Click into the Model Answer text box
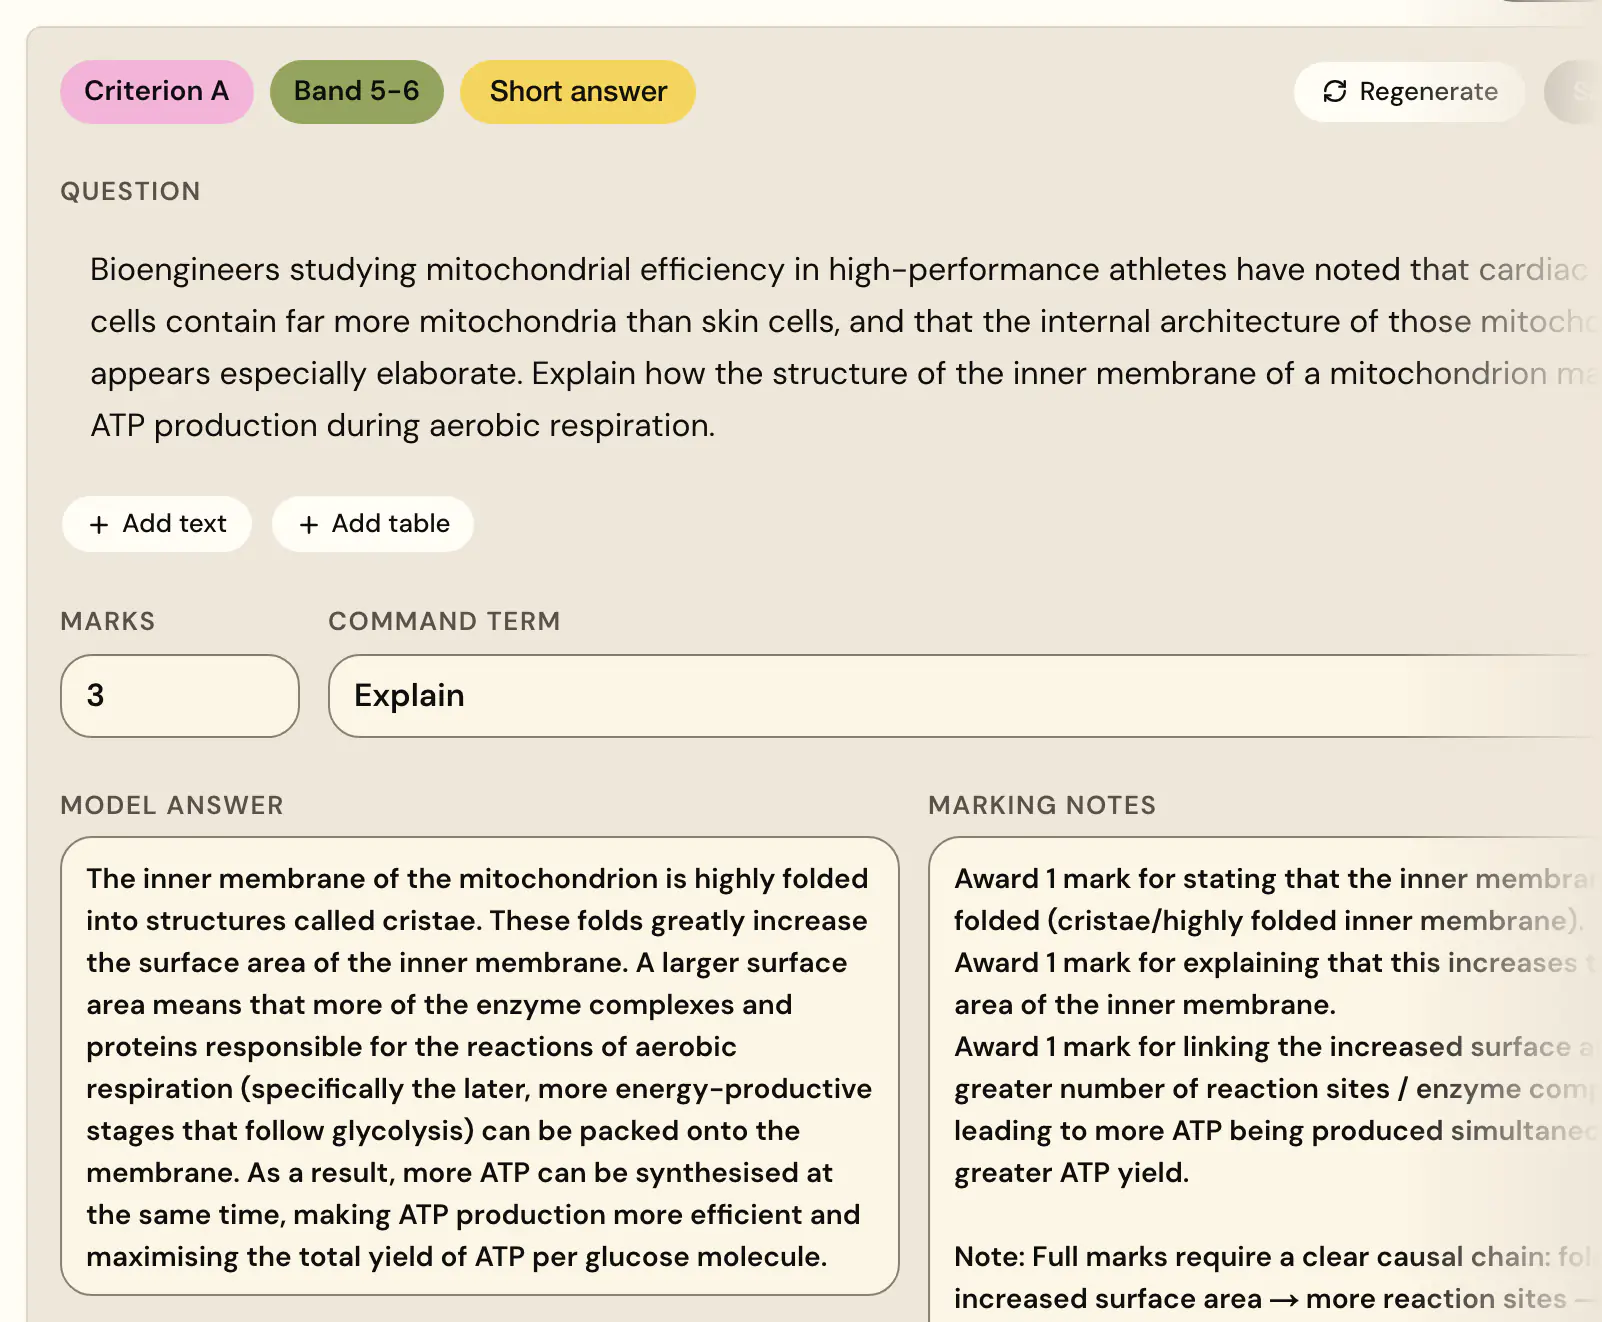 (480, 1066)
